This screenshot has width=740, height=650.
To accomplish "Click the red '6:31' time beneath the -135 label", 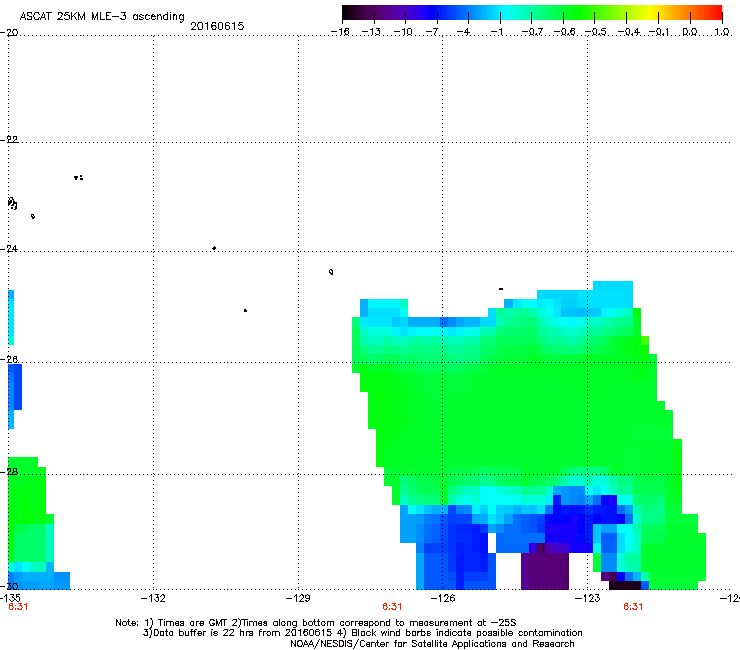I will click(x=18, y=607).
